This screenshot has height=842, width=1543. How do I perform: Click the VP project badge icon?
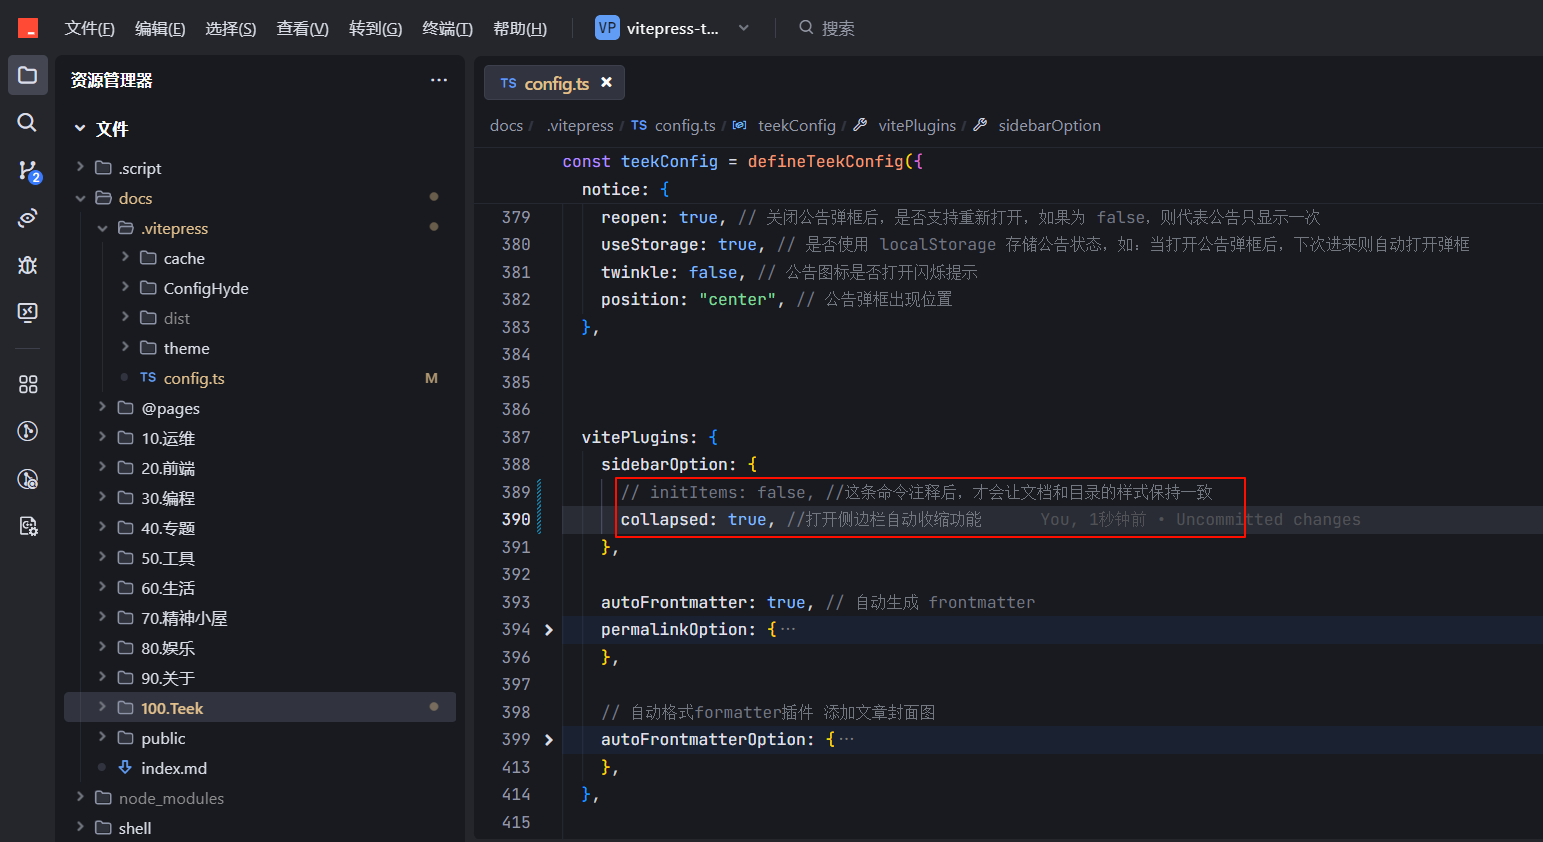pos(607,28)
